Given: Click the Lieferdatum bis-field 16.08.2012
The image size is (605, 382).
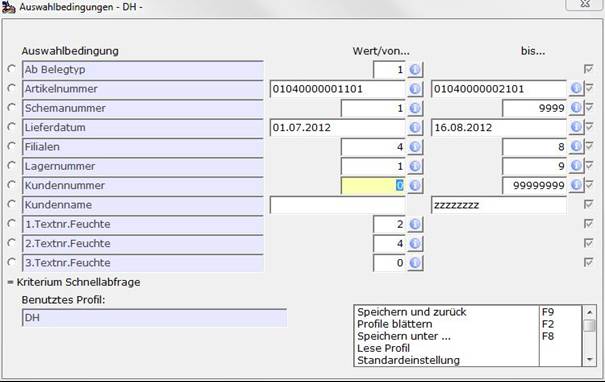Looking at the screenshot, I should 499,128.
